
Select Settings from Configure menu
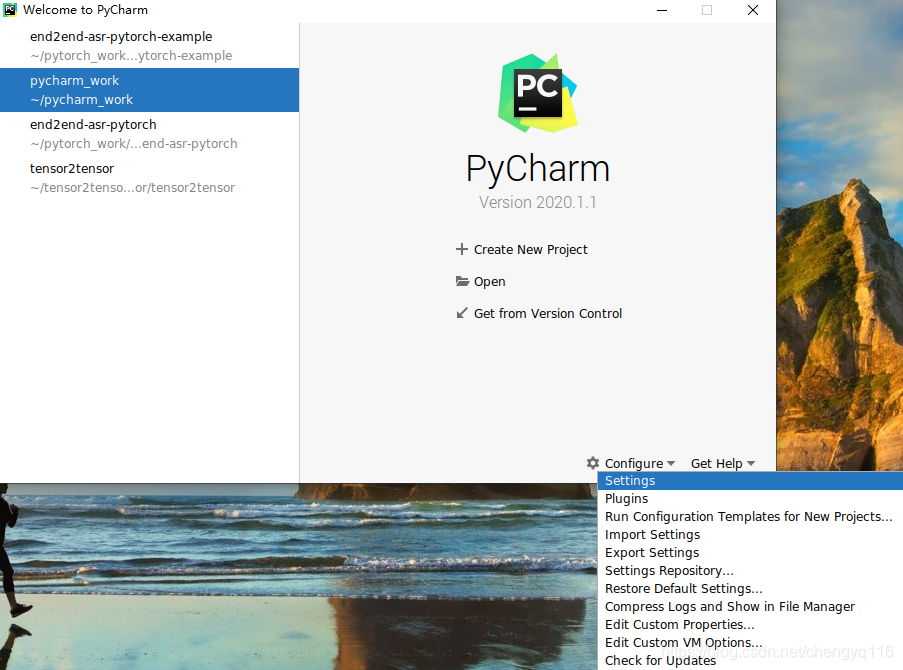click(750, 480)
